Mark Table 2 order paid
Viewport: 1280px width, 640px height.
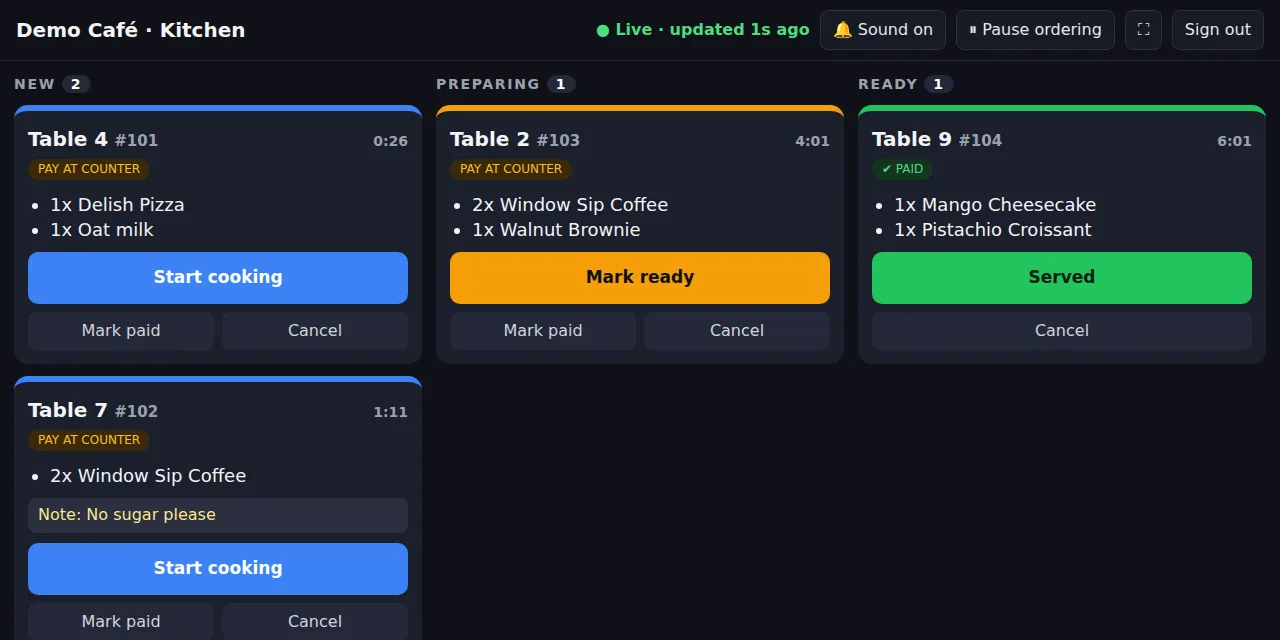[x=543, y=331]
